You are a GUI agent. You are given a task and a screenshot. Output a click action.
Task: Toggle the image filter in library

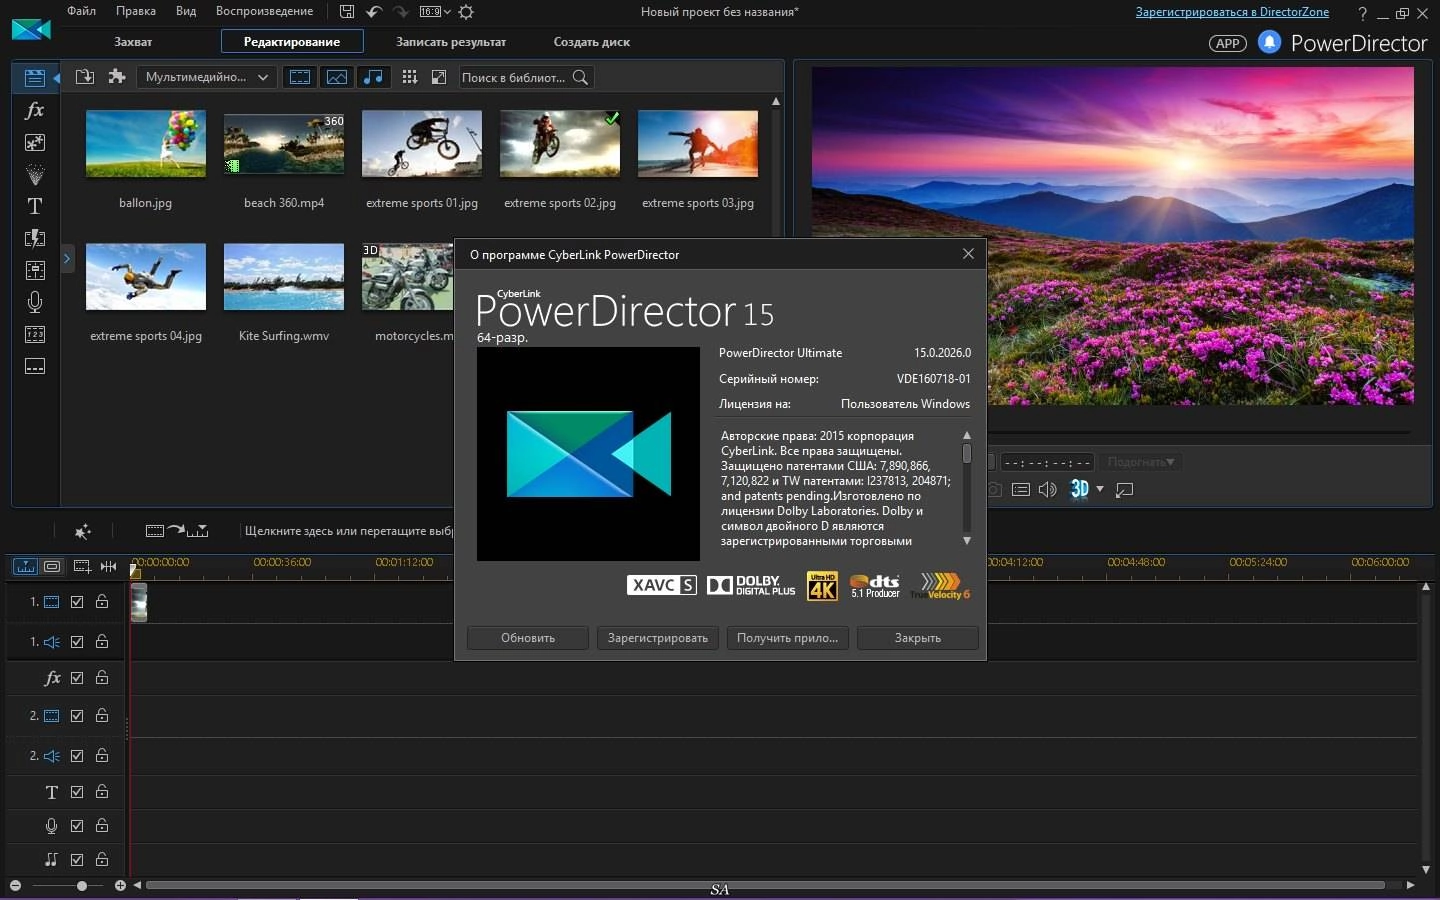click(x=337, y=77)
